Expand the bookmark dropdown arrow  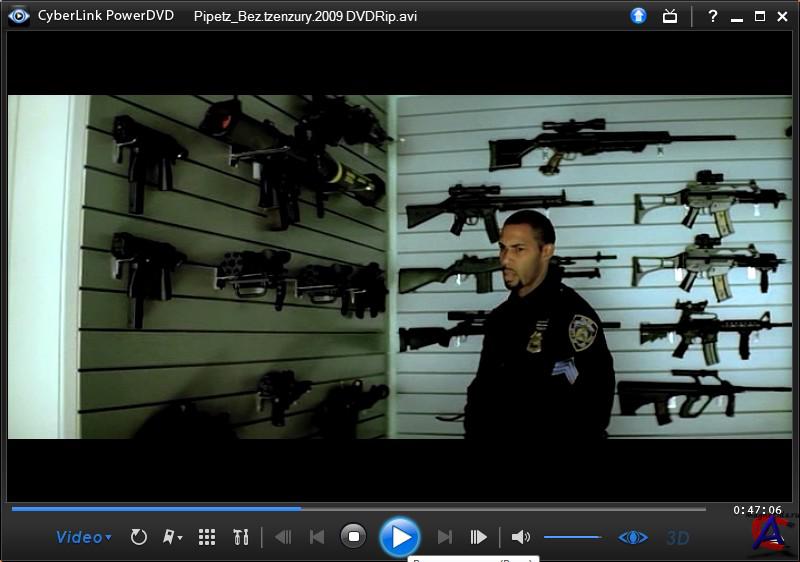tap(179, 539)
